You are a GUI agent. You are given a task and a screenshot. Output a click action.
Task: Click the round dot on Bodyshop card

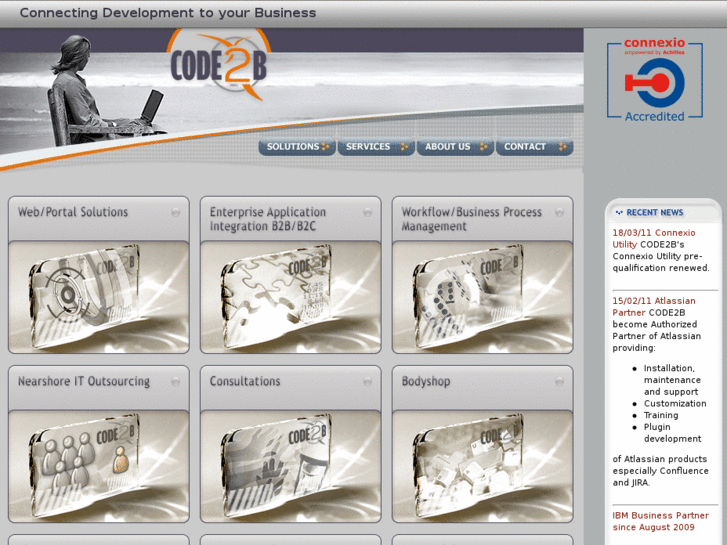[x=560, y=381]
